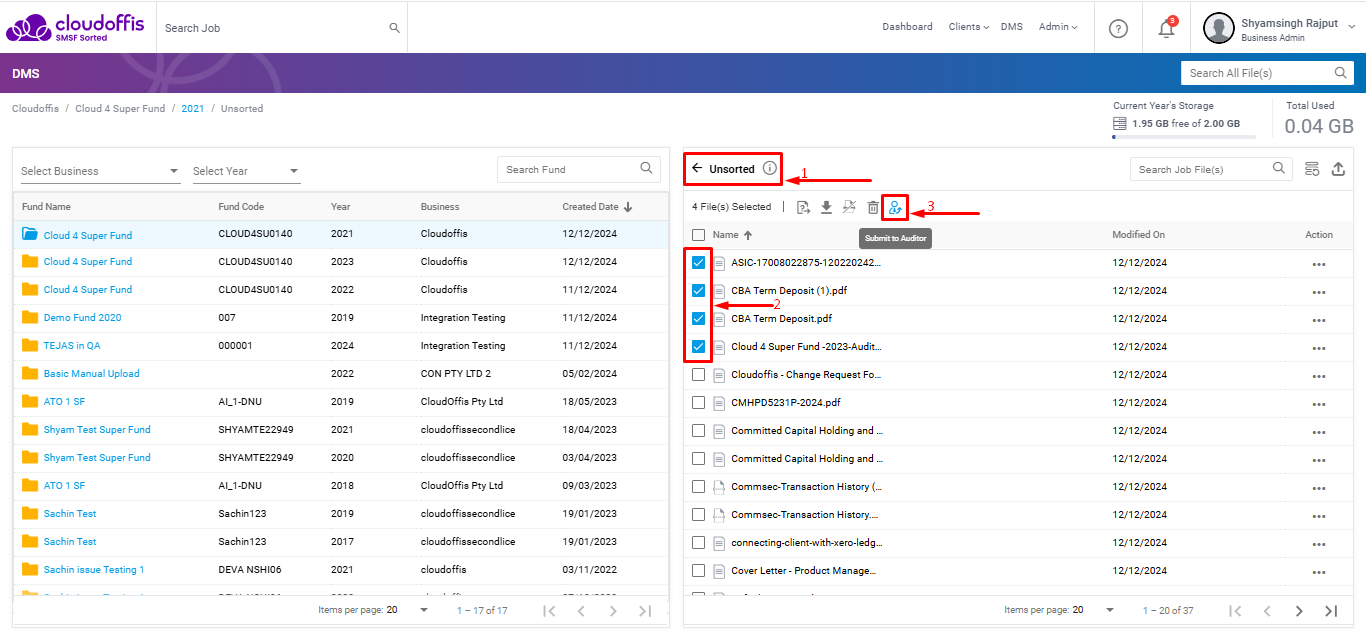Open the info icon next to Unsorted
The image size is (1366, 633).
pyautogui.click(x=769, y=168)
